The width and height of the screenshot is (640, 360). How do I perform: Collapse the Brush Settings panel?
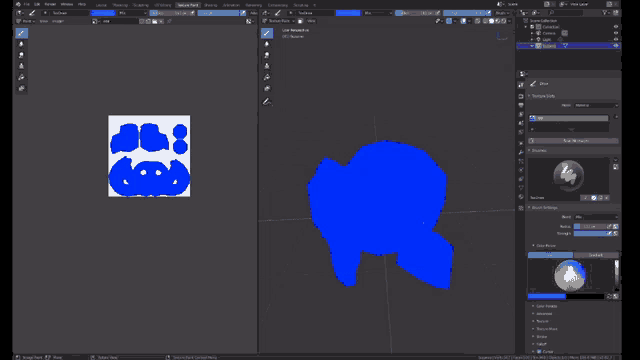[543, 208]
